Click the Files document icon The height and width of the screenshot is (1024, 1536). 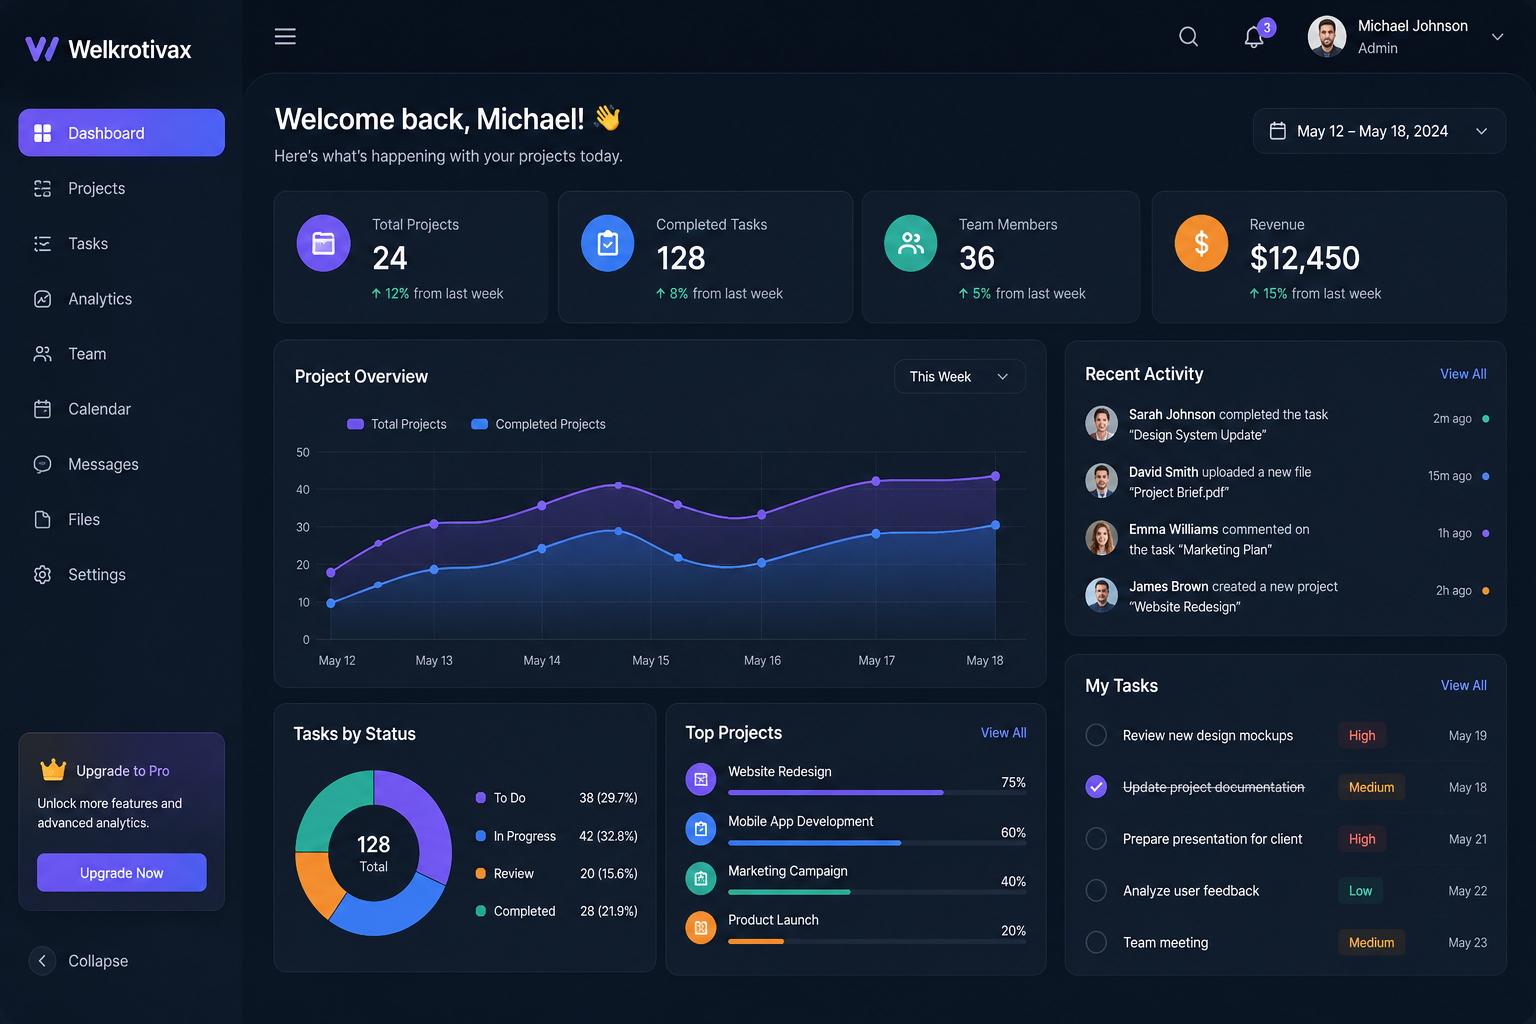42,519
